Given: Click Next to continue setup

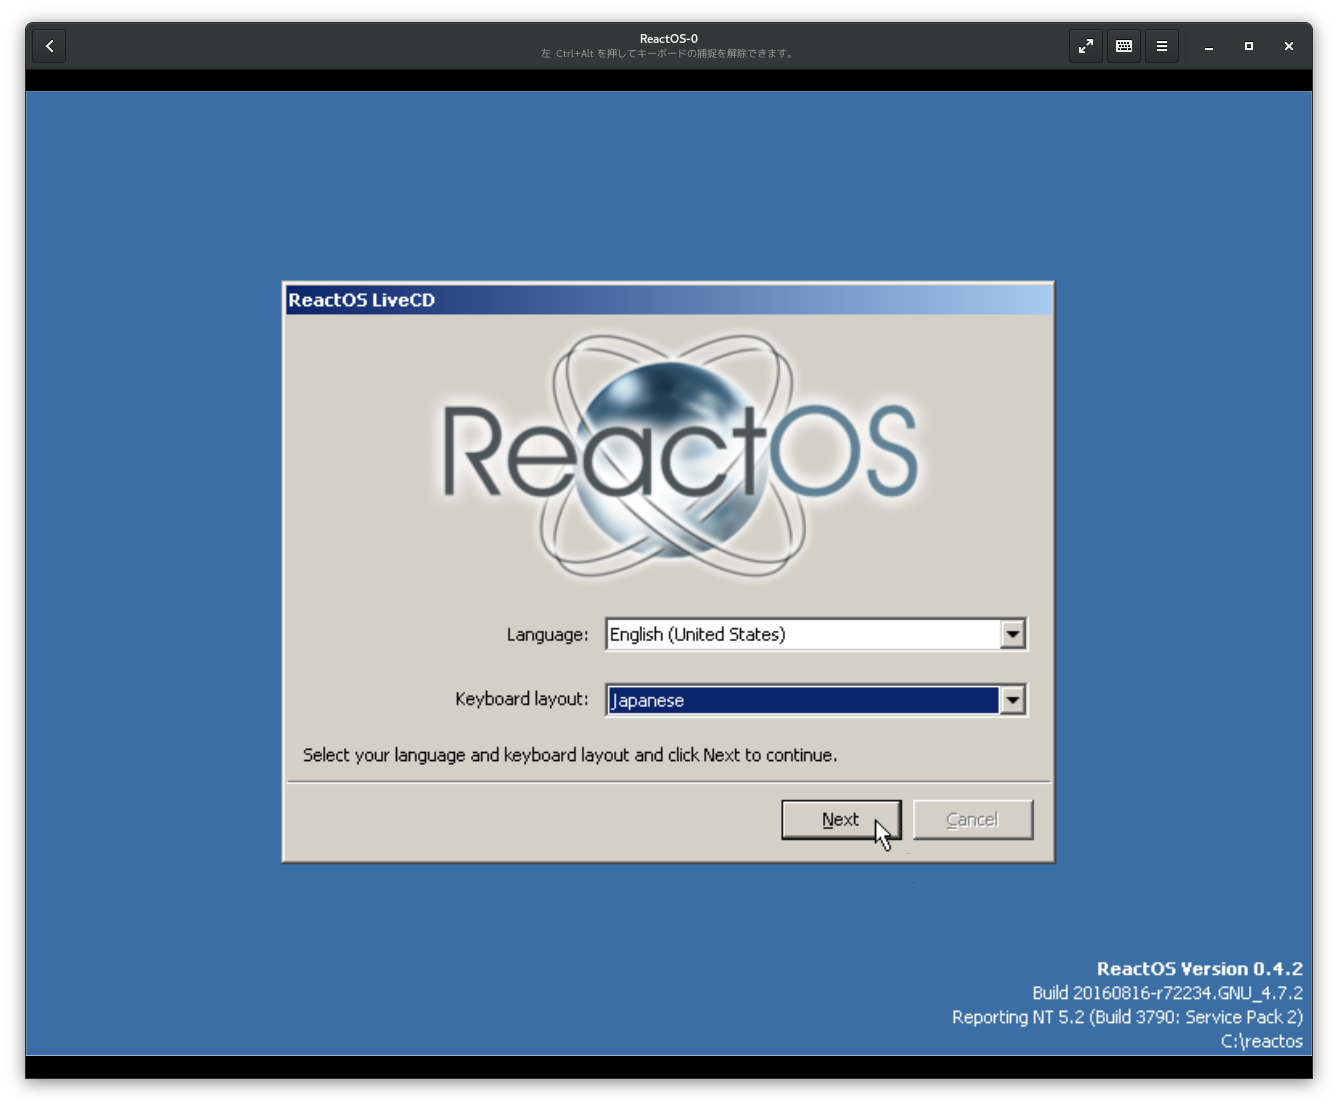Looking at the screenshot, I should [840, 818].
